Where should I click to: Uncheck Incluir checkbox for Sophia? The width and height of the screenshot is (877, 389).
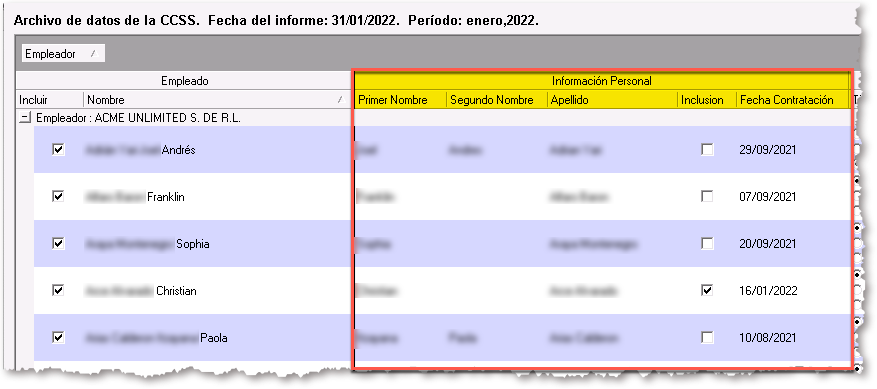(x=58, y=243)
